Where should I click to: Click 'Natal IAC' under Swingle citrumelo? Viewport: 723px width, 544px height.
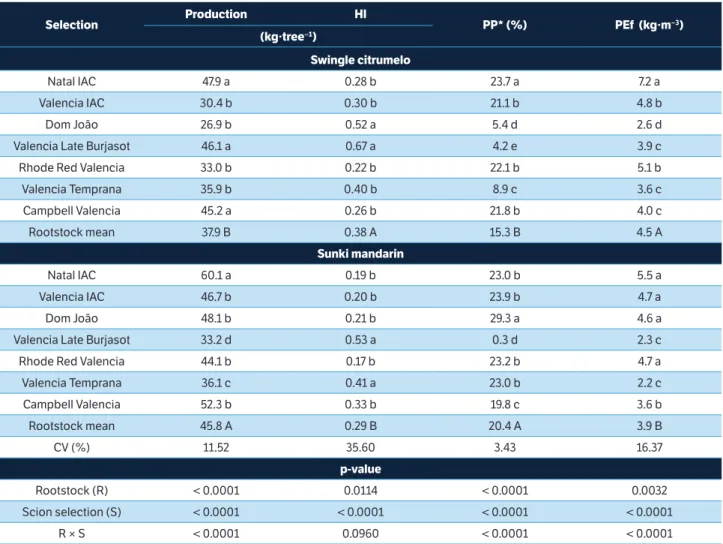click(71, 82)
